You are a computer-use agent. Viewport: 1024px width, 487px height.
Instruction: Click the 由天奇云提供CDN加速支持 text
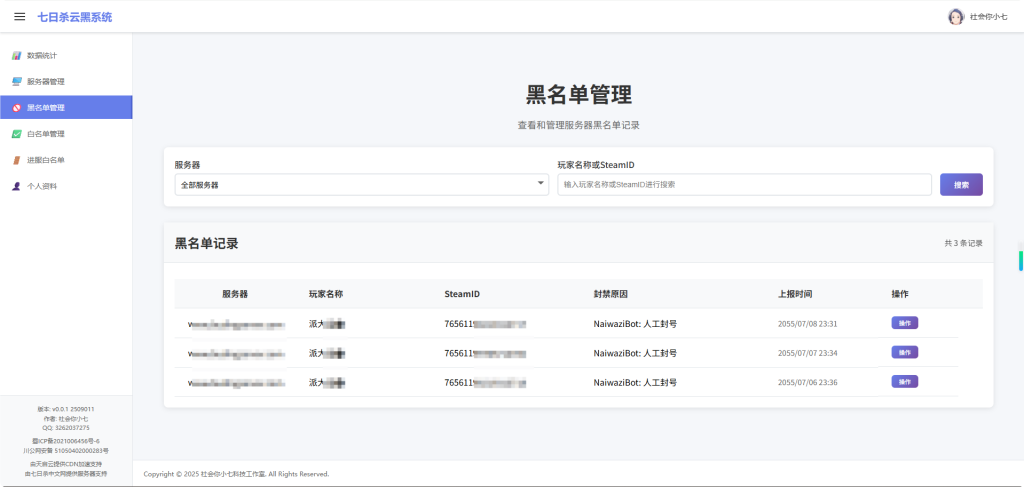point(66,464)
